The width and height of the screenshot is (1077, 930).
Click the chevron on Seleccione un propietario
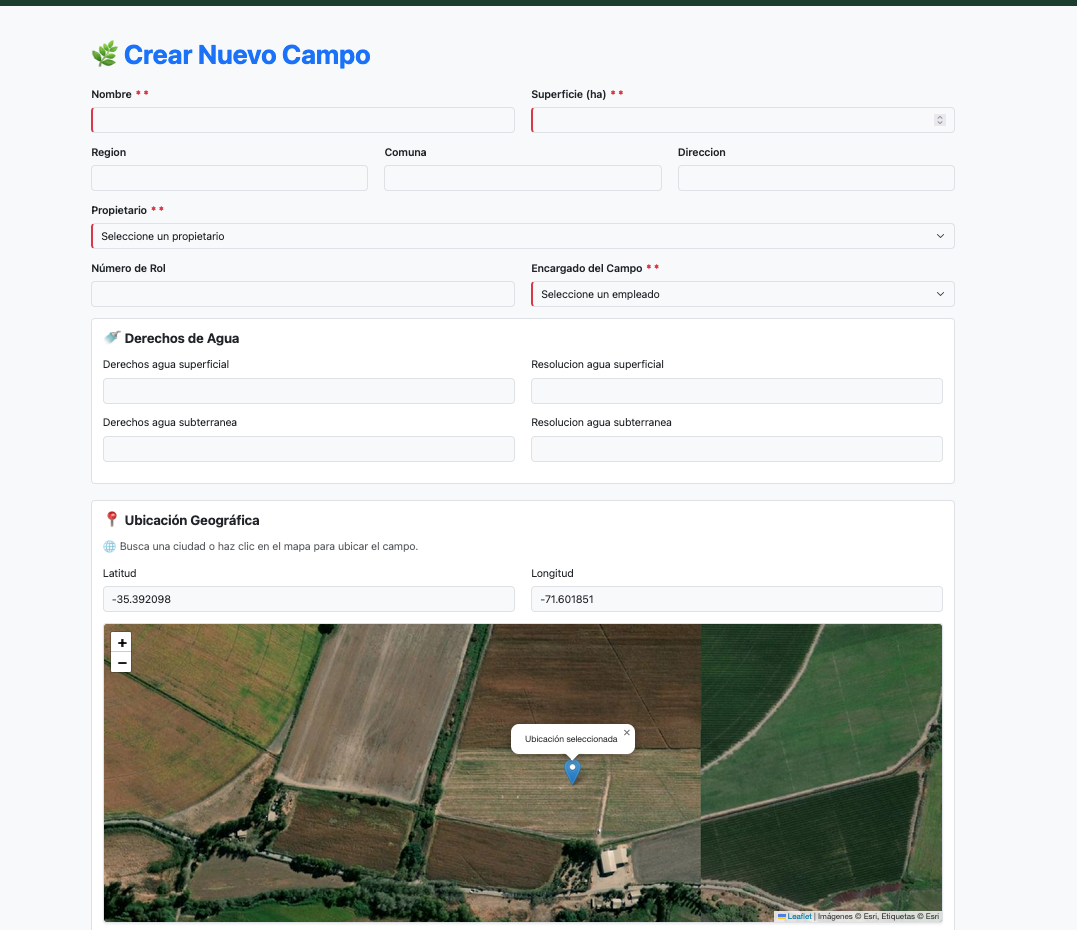click(x=939, y=235)
